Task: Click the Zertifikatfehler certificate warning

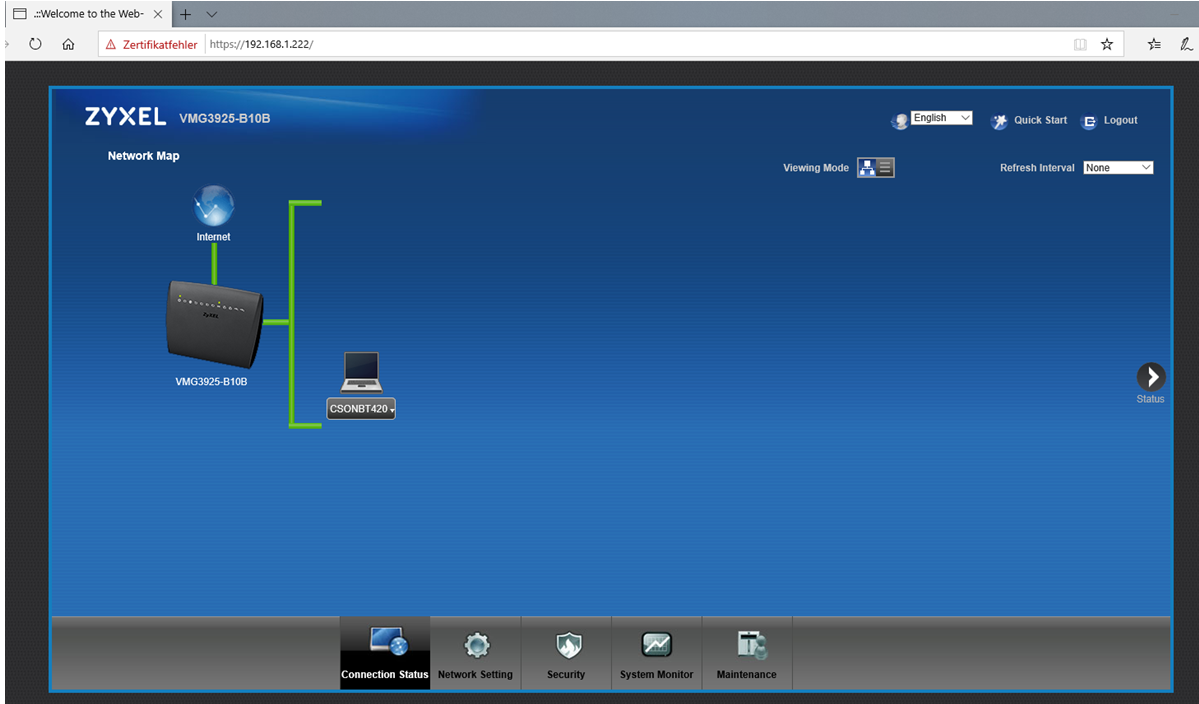Action: (151, 44)
